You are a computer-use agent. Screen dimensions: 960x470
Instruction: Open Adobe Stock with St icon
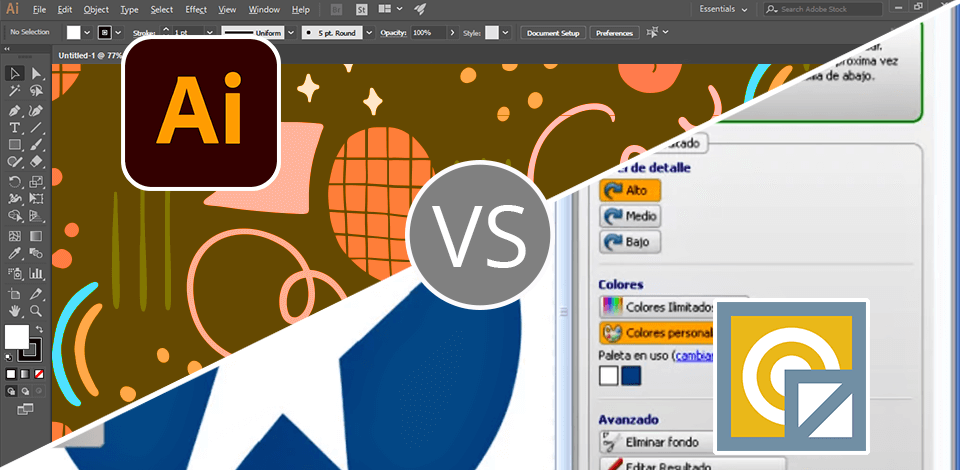(x=361, y=9)
